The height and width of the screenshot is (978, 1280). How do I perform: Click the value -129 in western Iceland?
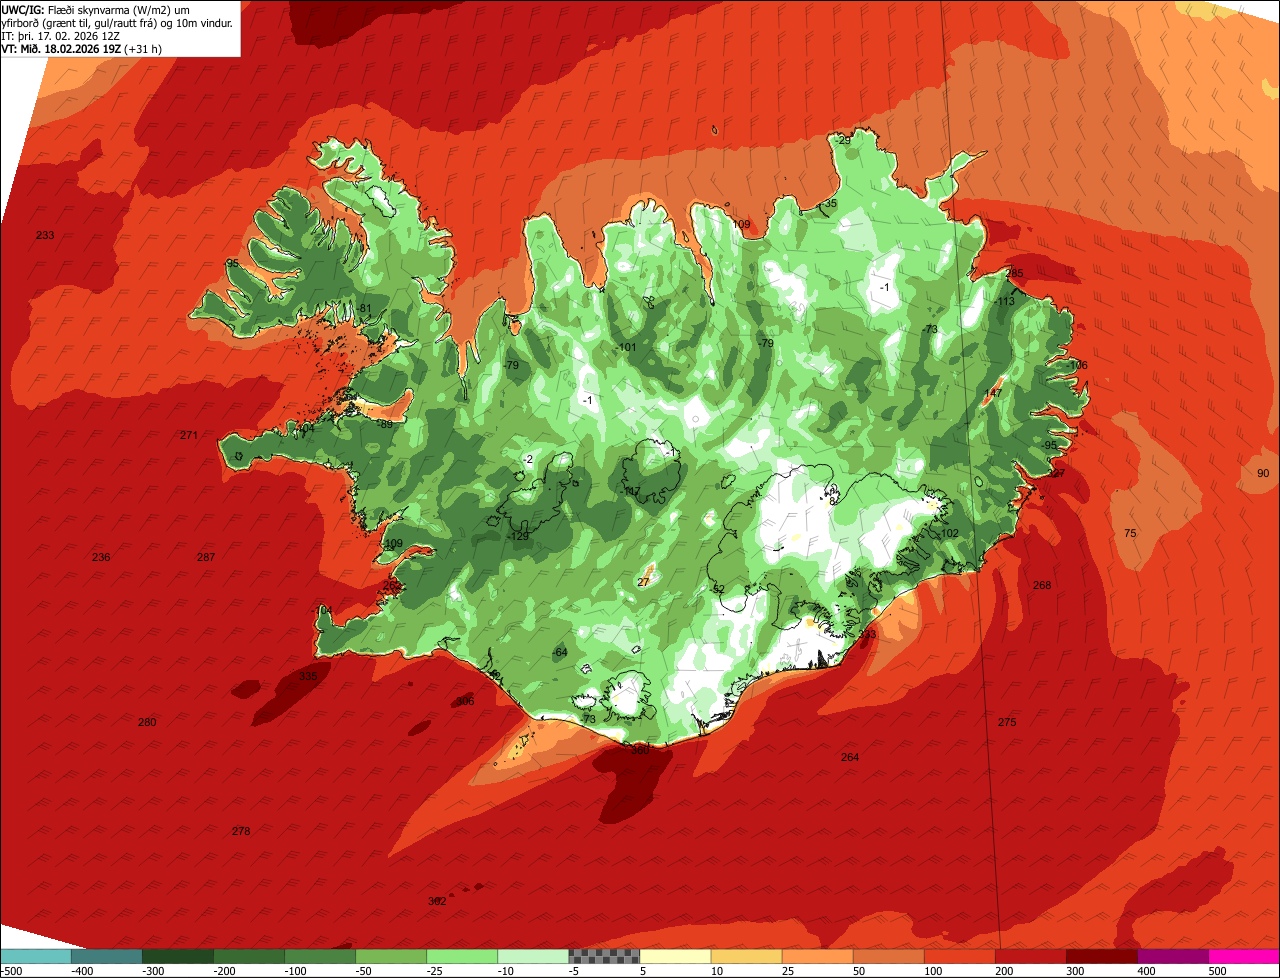point(518,536)
